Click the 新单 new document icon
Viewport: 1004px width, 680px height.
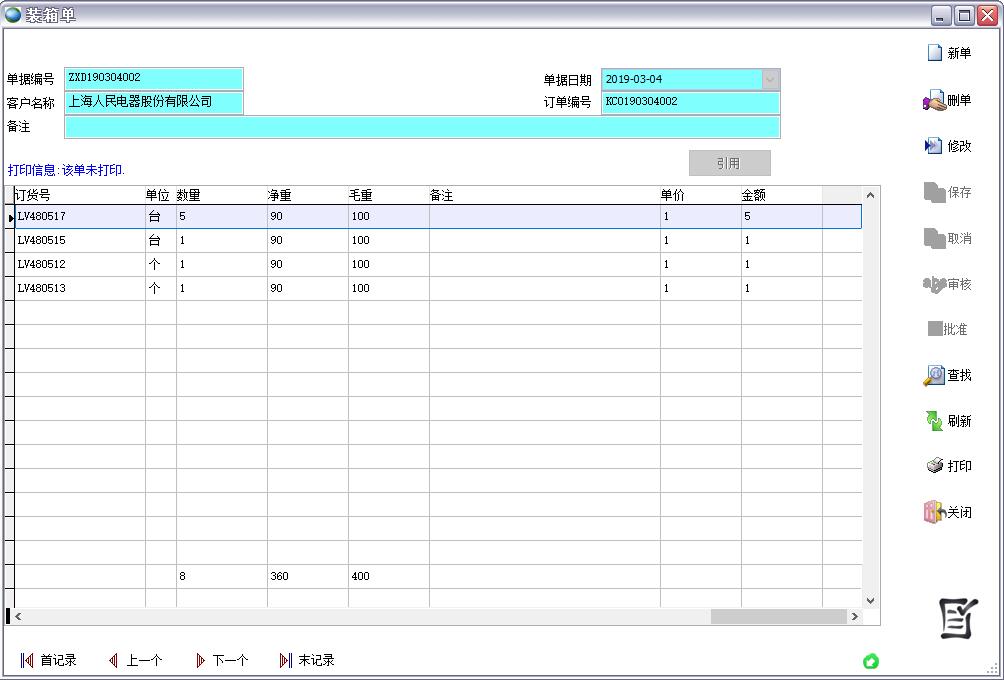935,53
